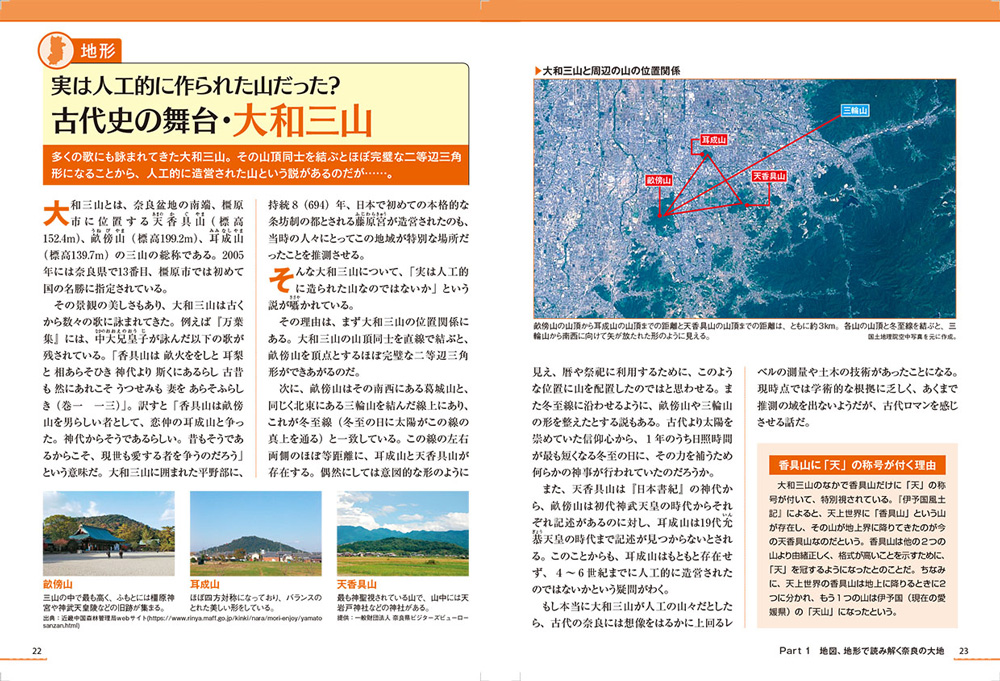
Task: Click the orange caption heading 天香具山
Action: [357, 584]
